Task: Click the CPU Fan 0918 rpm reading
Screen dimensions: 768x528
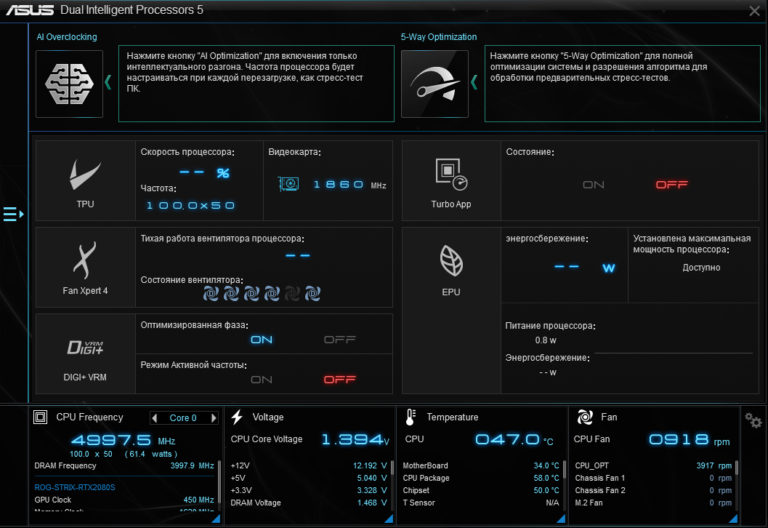Action: click(x=689, y=439)
